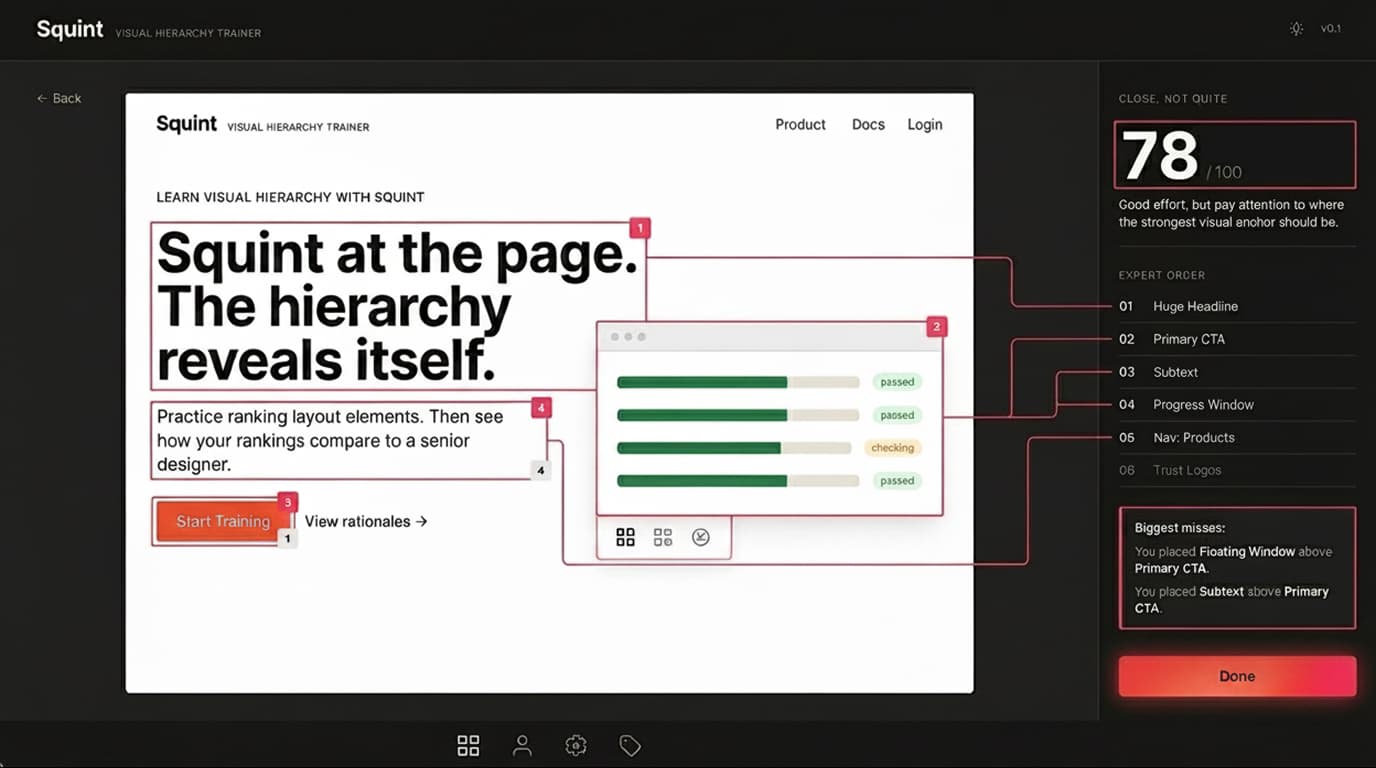The width and height of the screenshot is (1376, 768).
Task: Click the Done button
Action: click(1237, 676)
